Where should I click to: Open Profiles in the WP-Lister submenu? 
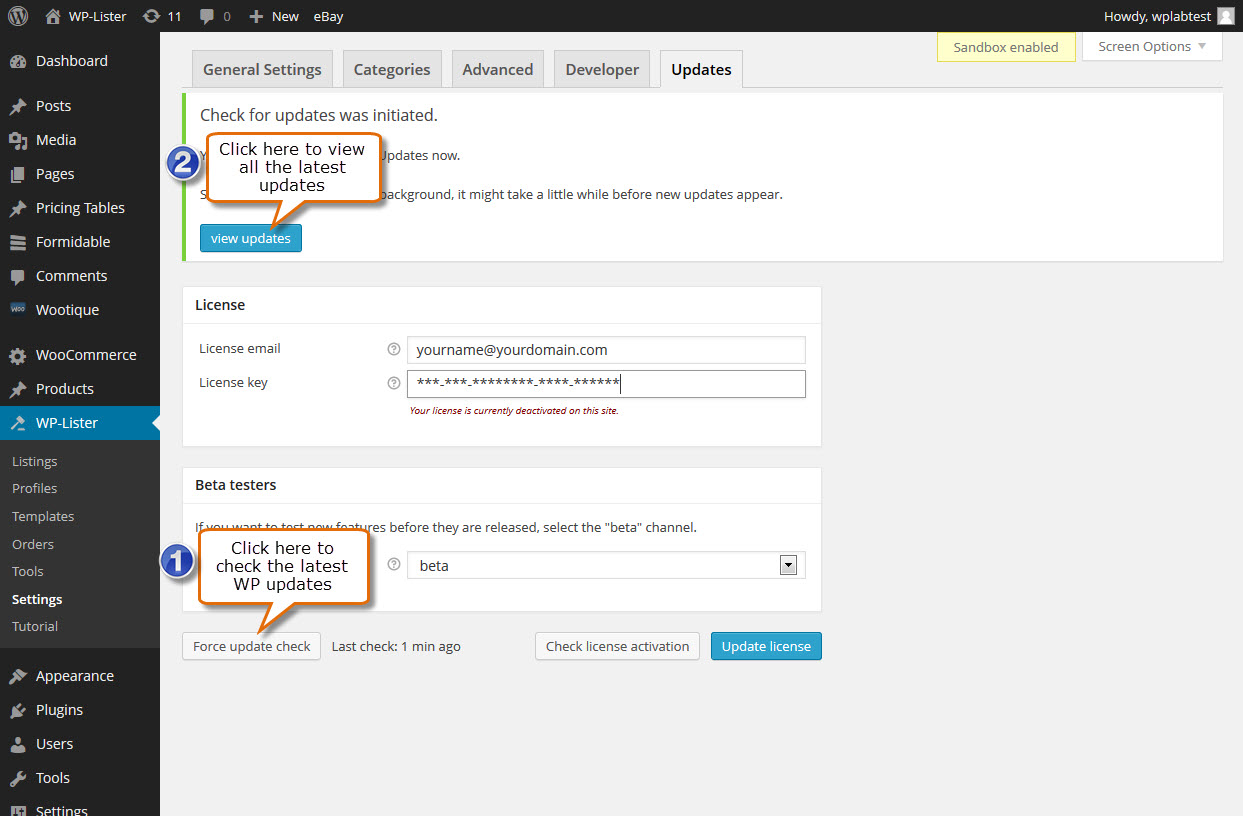[34, 488]
